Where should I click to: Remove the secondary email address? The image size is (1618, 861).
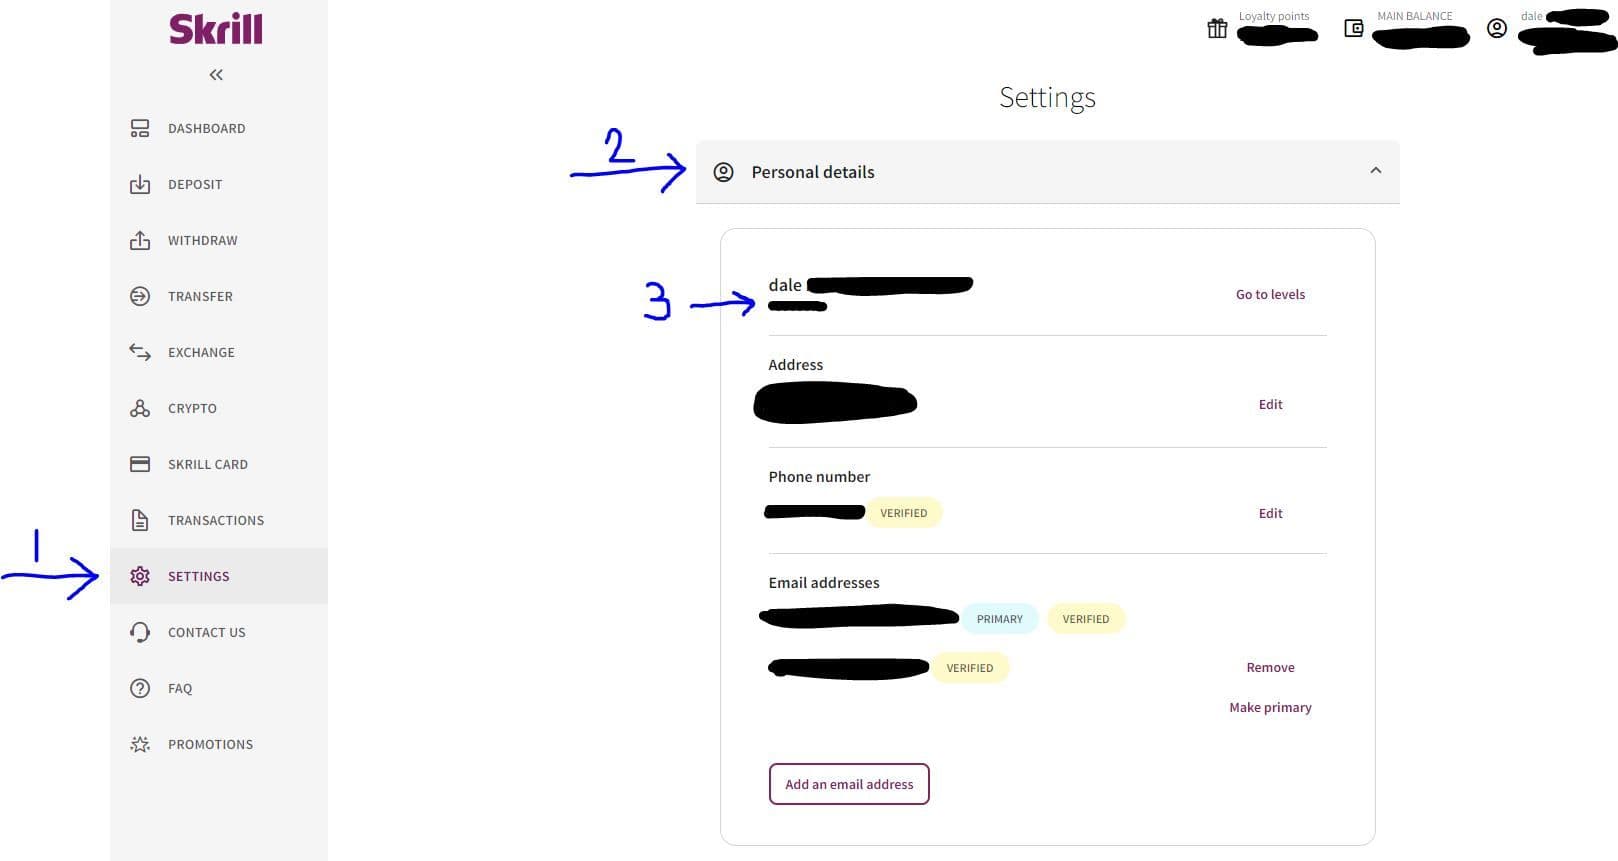(1270, 667)
